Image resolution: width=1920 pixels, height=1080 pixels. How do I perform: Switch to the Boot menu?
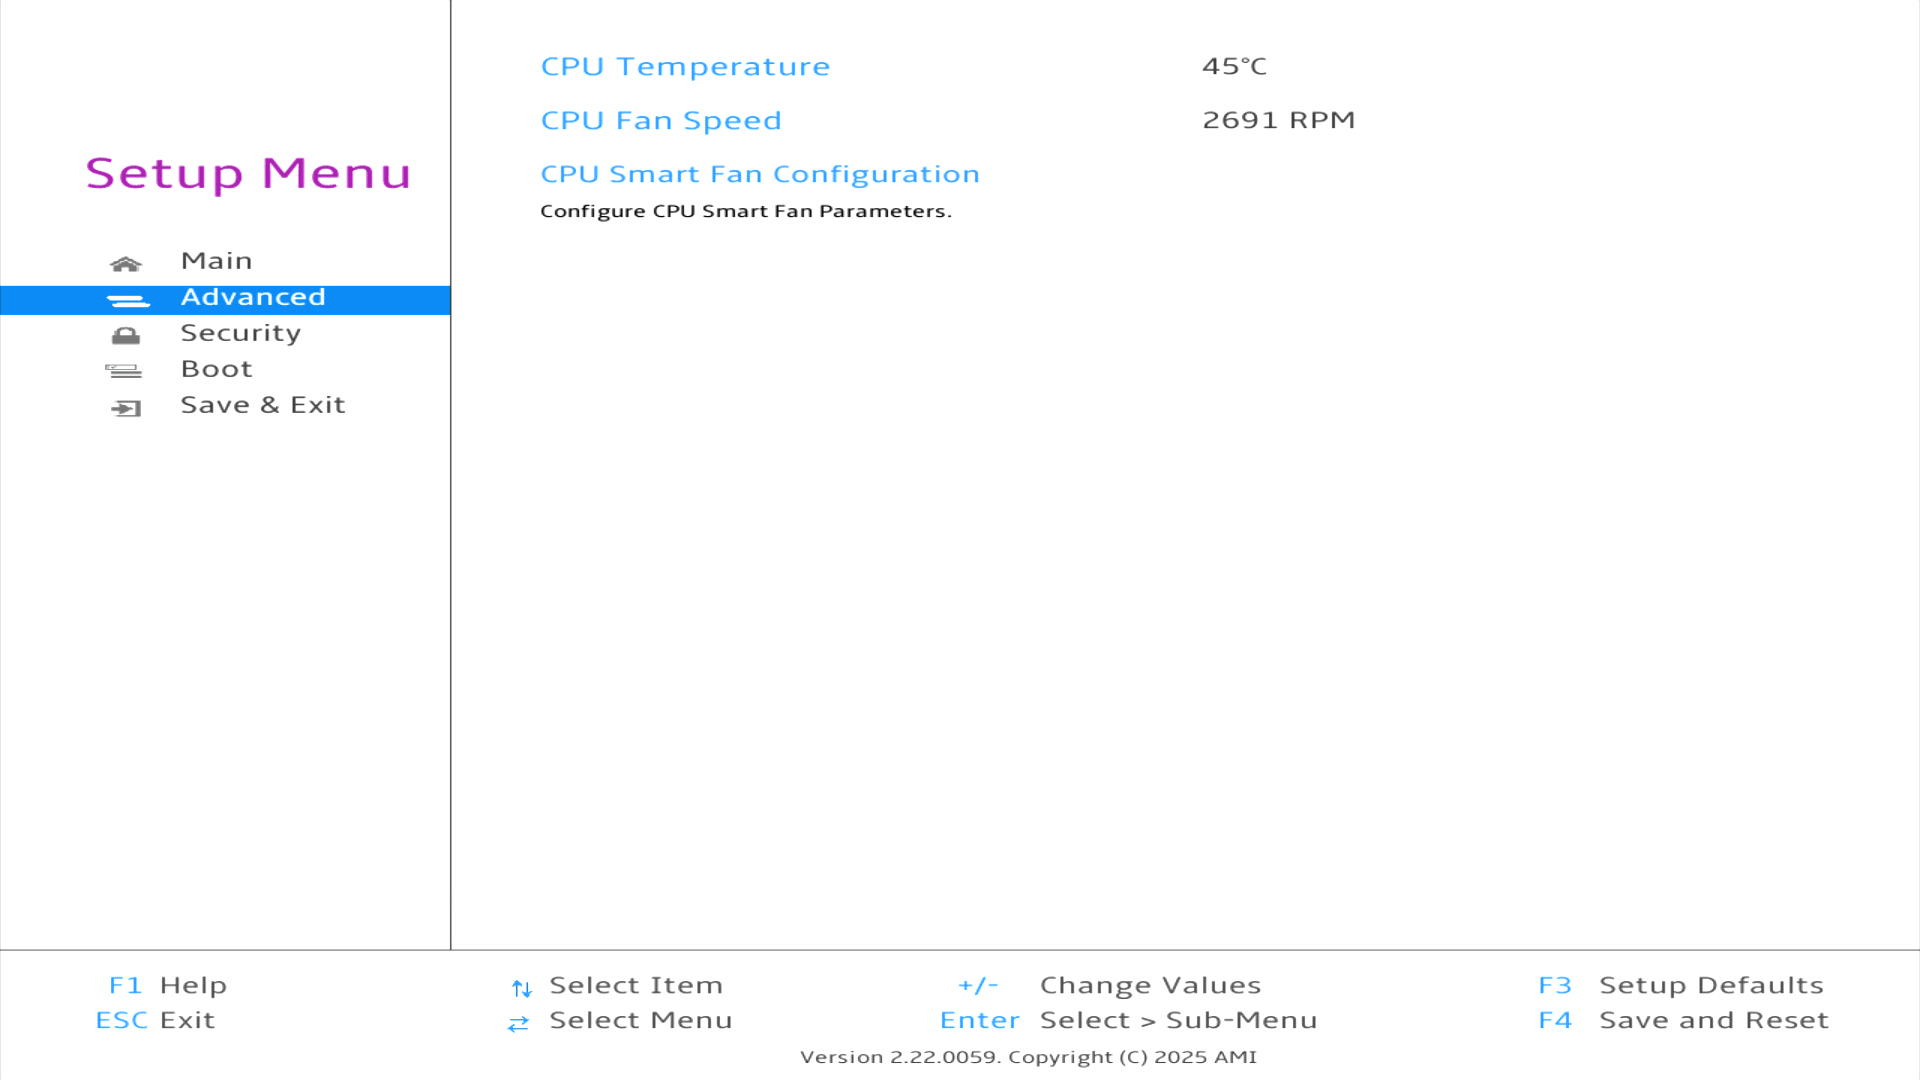216,369
